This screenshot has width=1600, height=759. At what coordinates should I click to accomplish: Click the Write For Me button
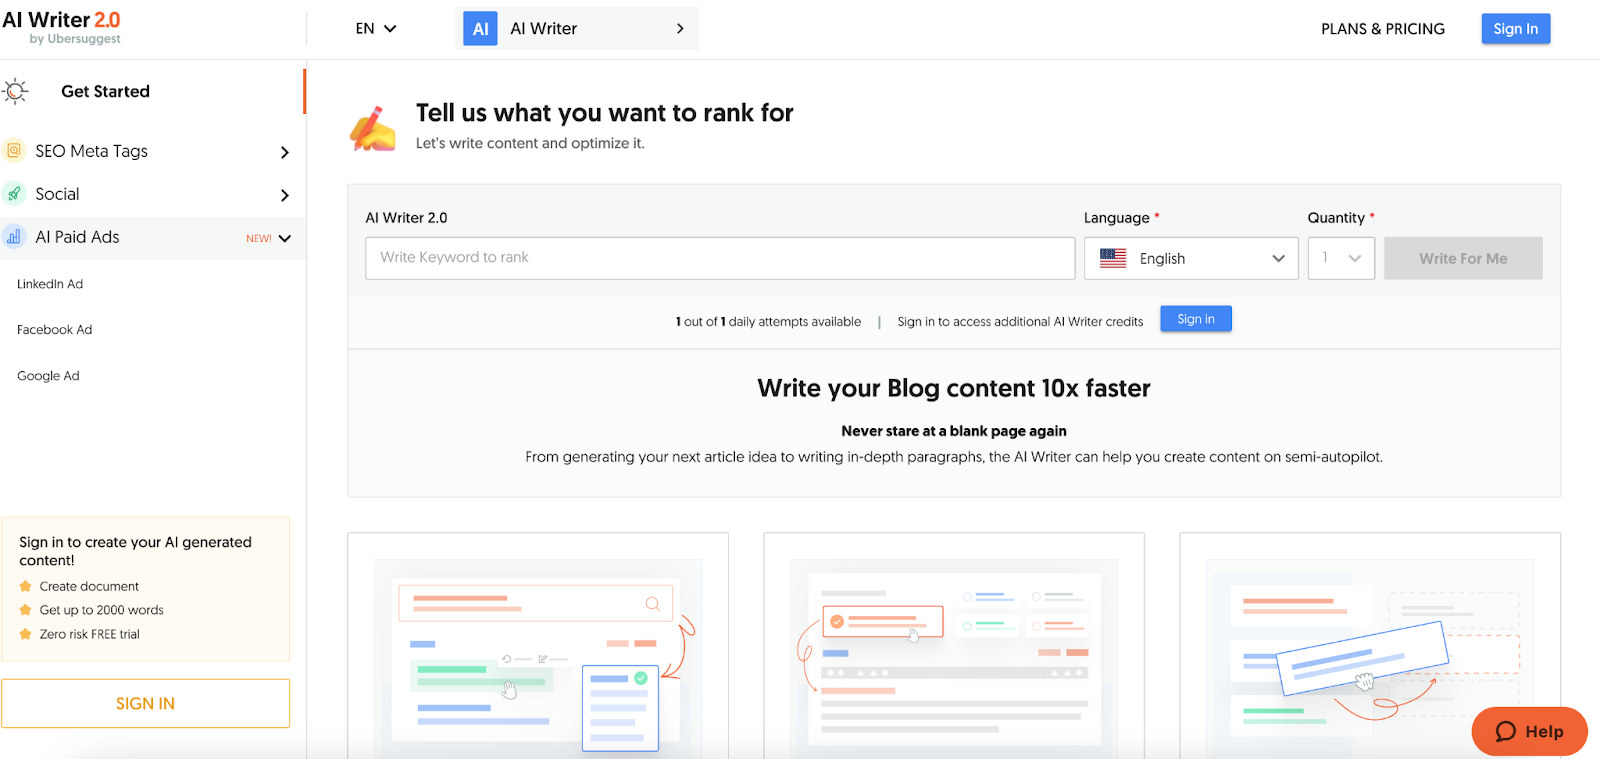coord(1463,258)
